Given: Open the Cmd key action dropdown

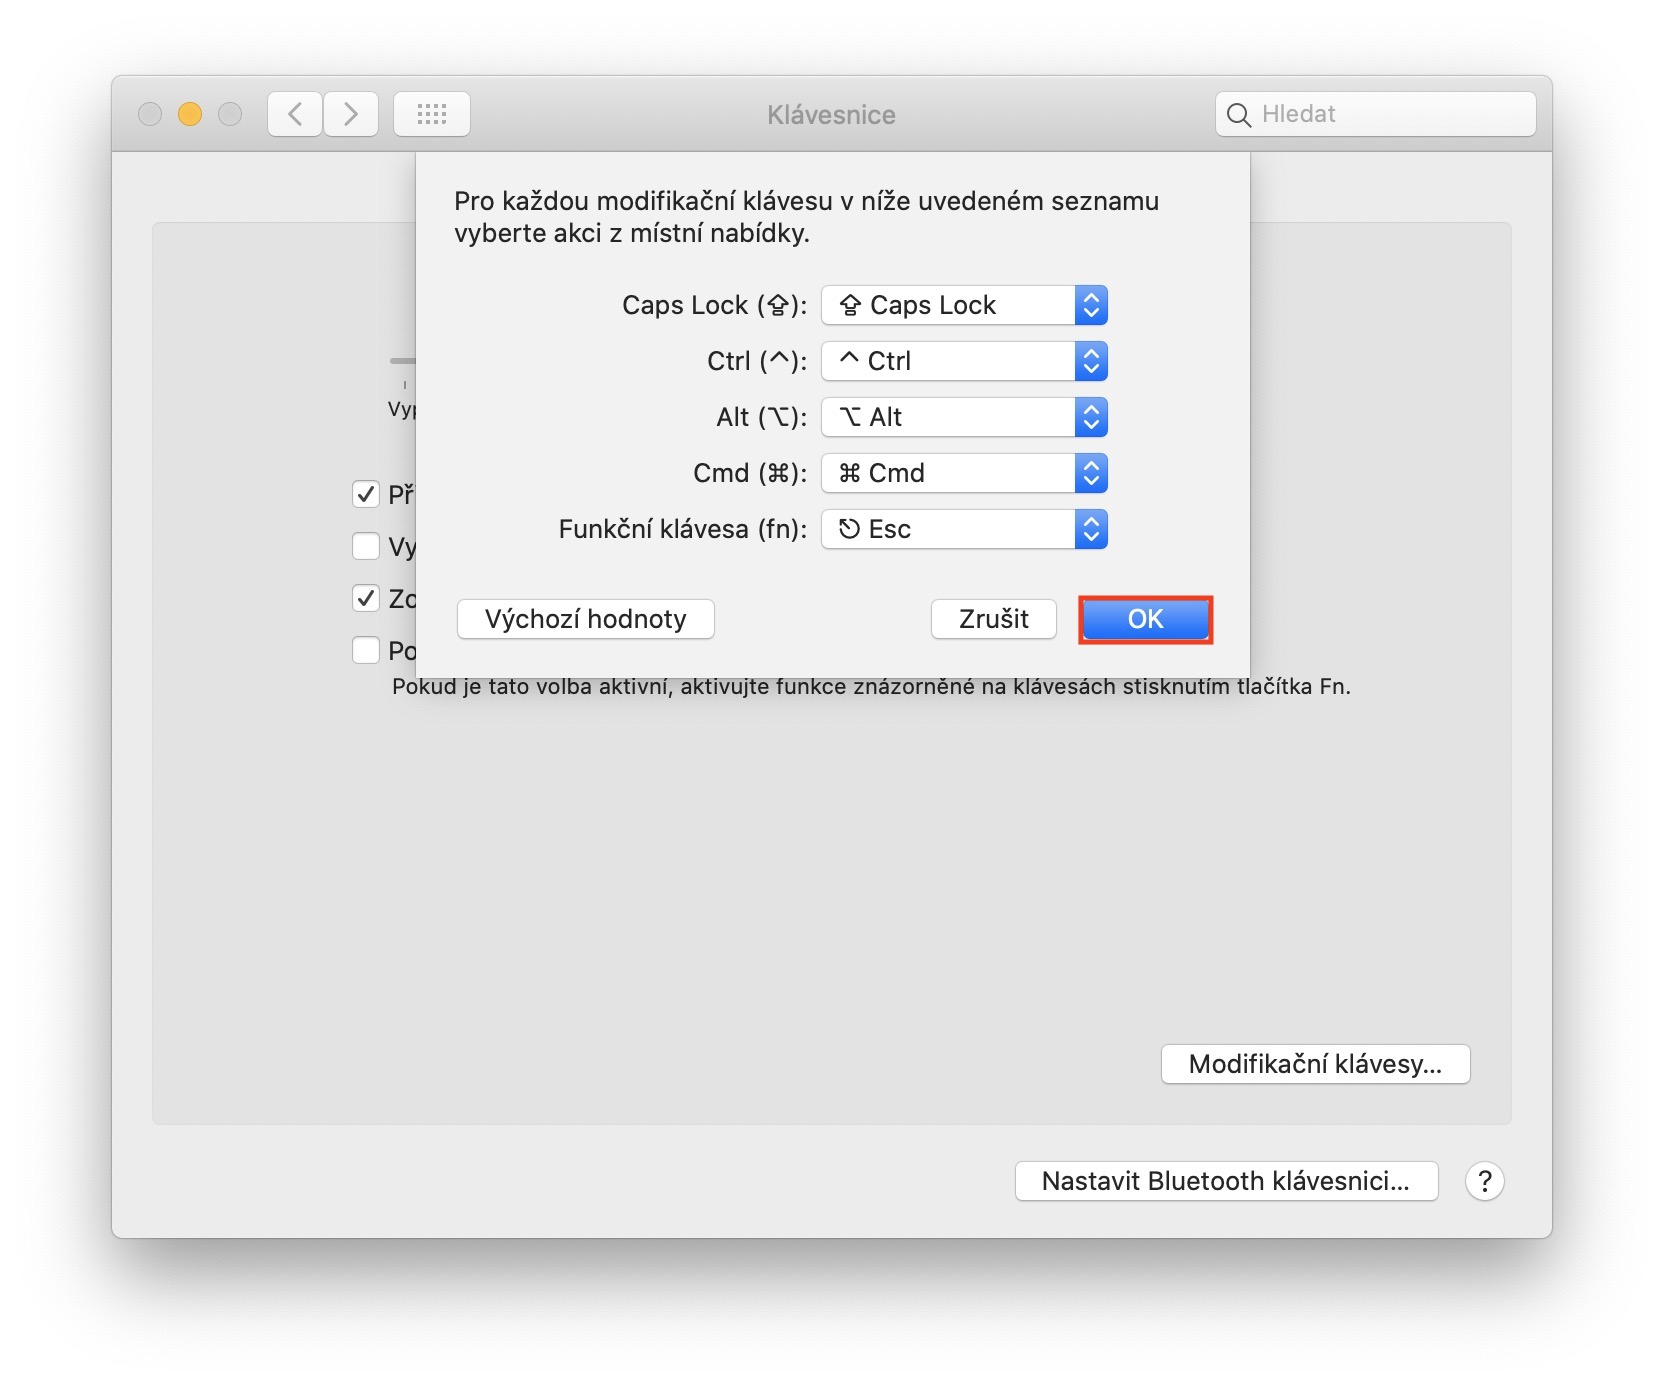Looking at the screenshot, I should point(964,473).
